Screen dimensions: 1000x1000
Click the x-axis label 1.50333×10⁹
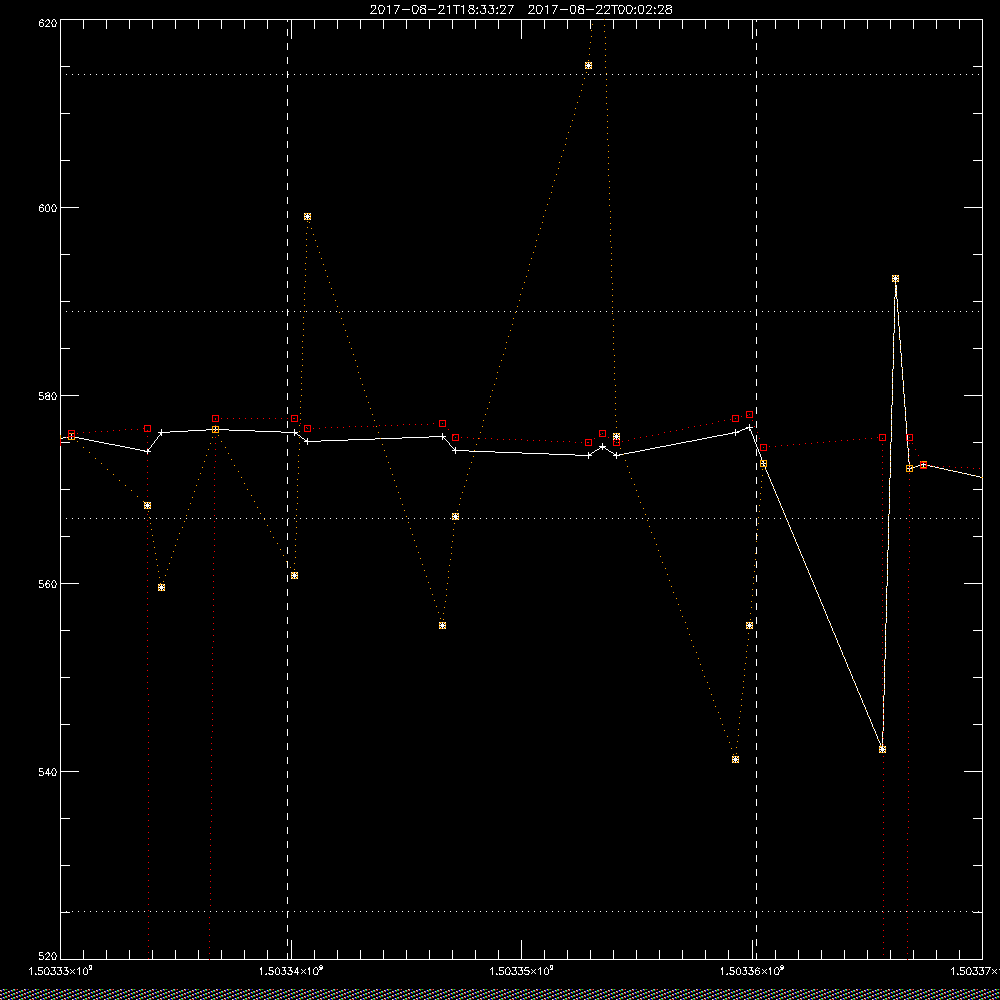pos(61,971)
